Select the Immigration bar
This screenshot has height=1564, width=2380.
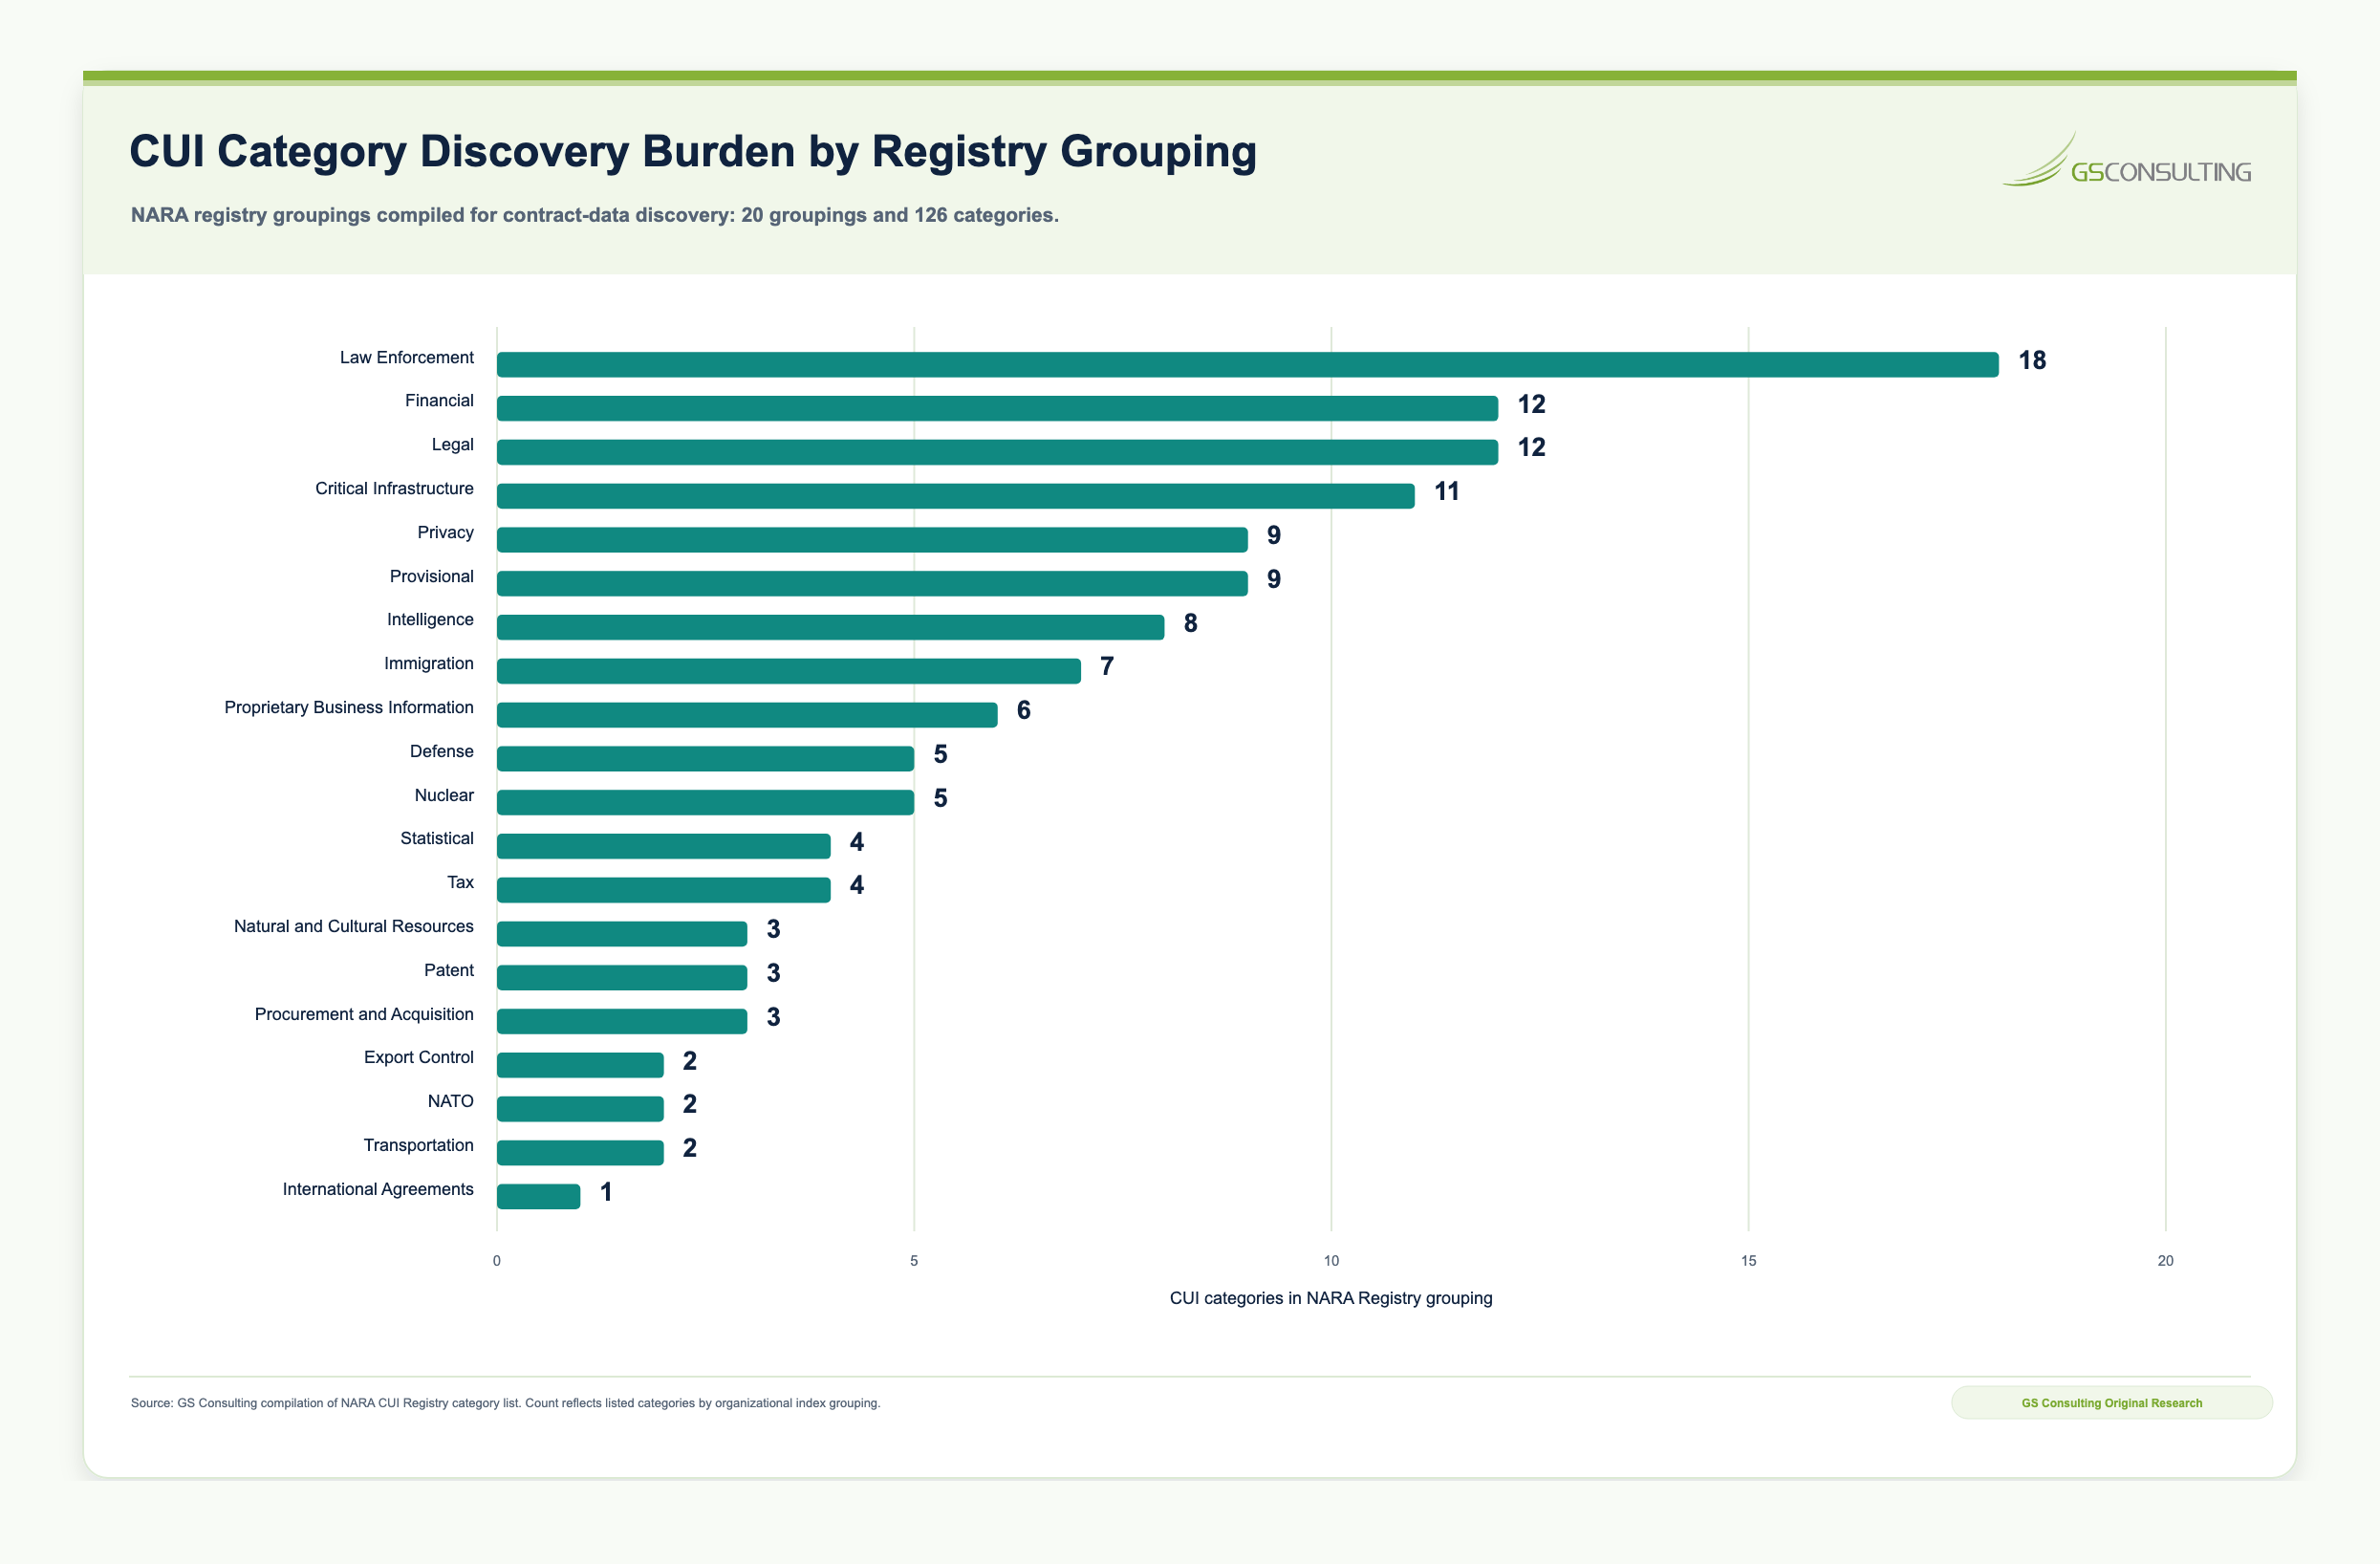(x=788, y=671)
